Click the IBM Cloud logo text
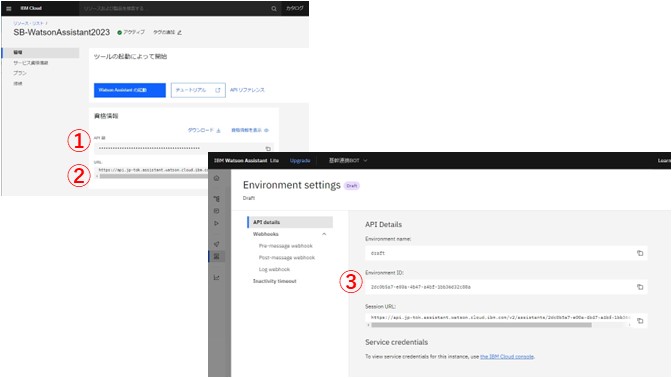Viewport: 672px width, 378px height. click(x=31, y=8)
